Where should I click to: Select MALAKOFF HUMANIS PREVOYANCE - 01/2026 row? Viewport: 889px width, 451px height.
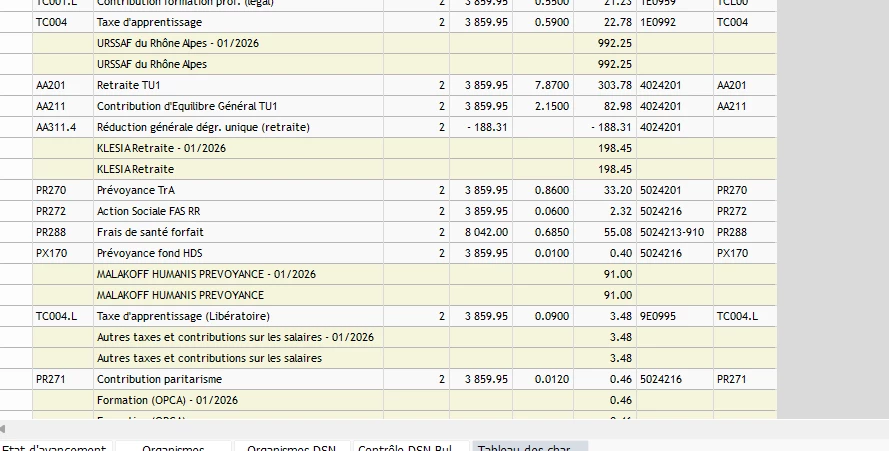(x=404, y=274)
